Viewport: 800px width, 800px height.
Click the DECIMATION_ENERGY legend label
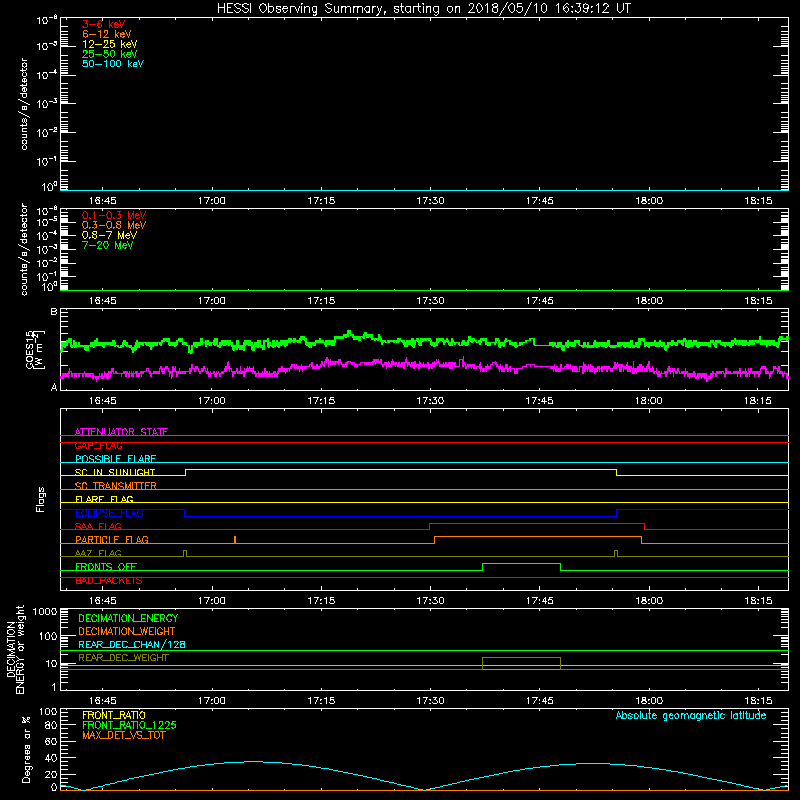click(x=128, y=618)
